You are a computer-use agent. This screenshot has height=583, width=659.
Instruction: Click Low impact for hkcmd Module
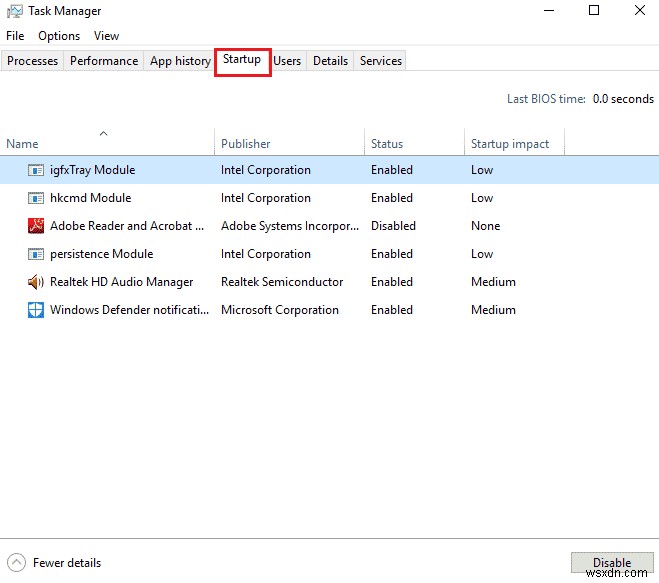[x=482, y=198]
